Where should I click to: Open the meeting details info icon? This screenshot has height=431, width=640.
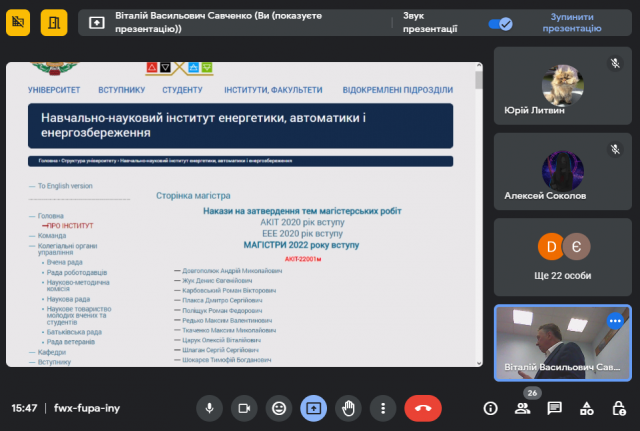coord(490,408)
